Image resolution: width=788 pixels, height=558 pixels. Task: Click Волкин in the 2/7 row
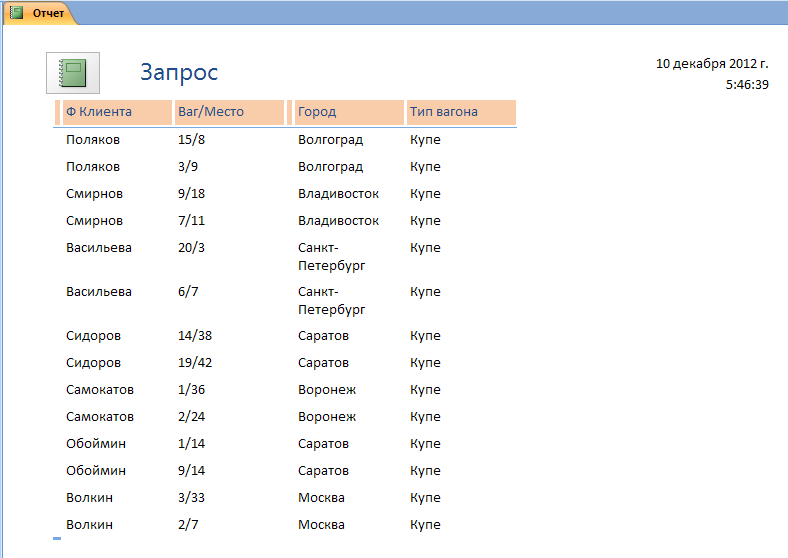pos(89,525)
